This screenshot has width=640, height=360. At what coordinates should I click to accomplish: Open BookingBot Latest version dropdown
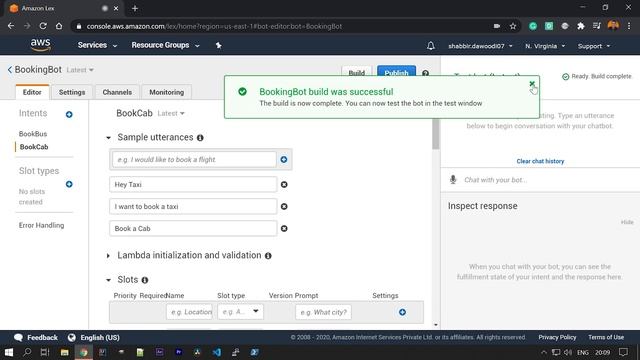click(x=80, y=70)
